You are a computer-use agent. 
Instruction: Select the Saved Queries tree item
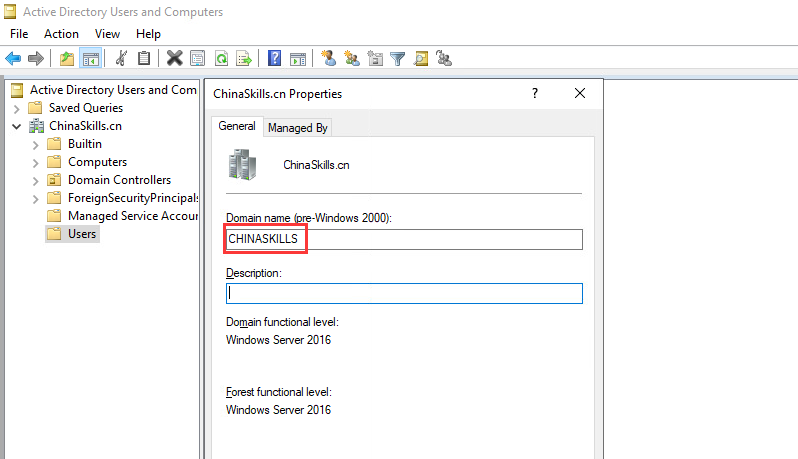(86, 108)
